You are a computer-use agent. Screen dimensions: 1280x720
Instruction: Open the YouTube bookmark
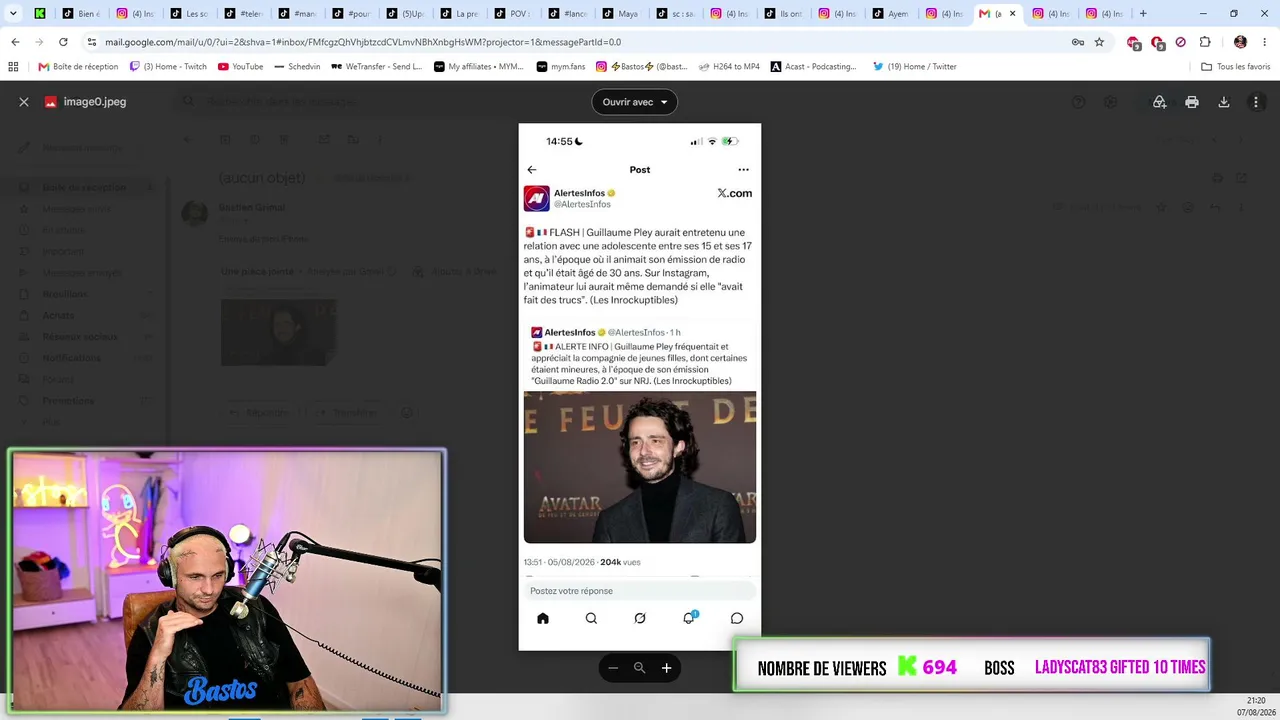click(x=240, y=67)
